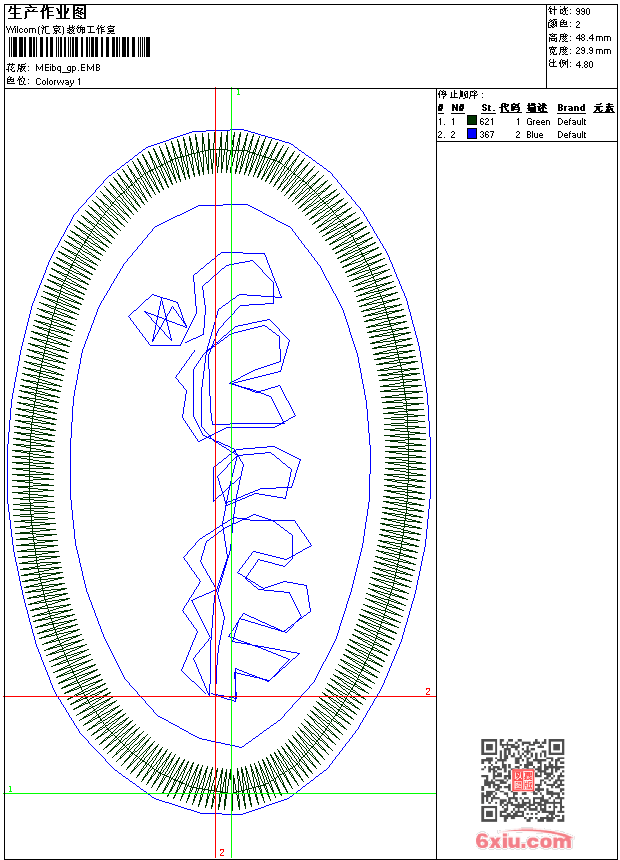Select the 'Blue' description text

(x=534, y=134)
